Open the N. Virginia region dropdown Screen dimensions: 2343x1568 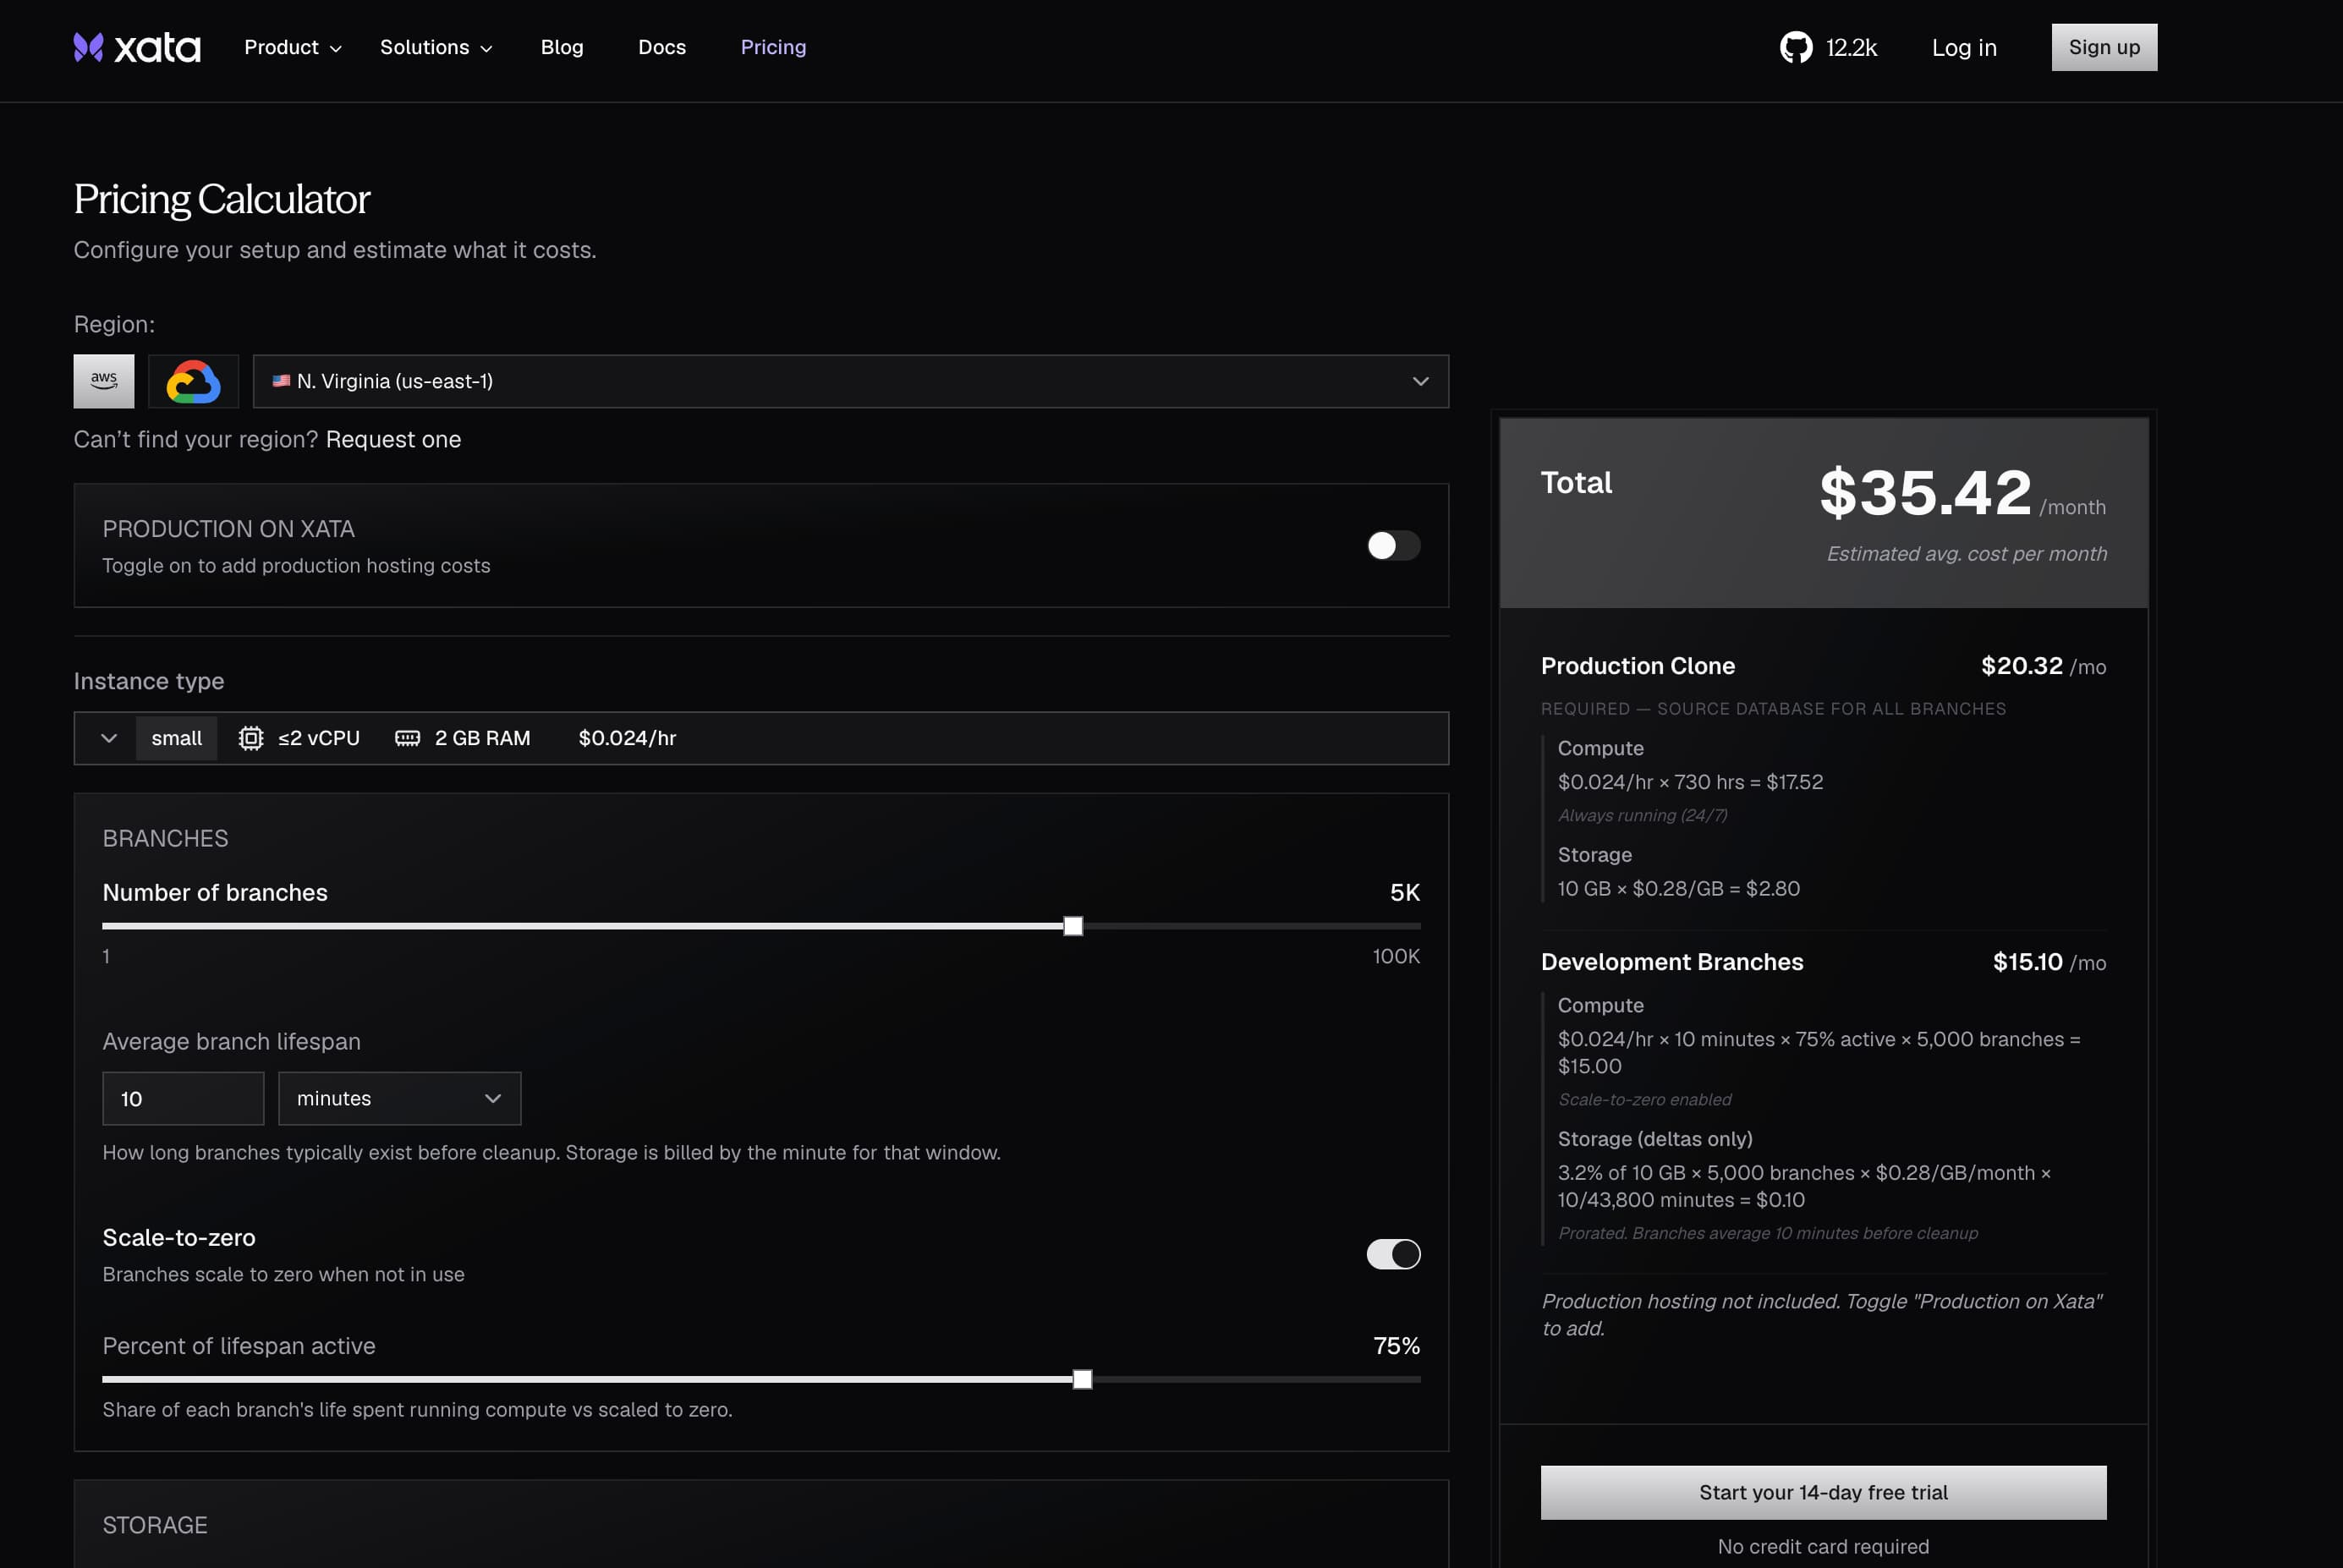click(x=850, y=381)
